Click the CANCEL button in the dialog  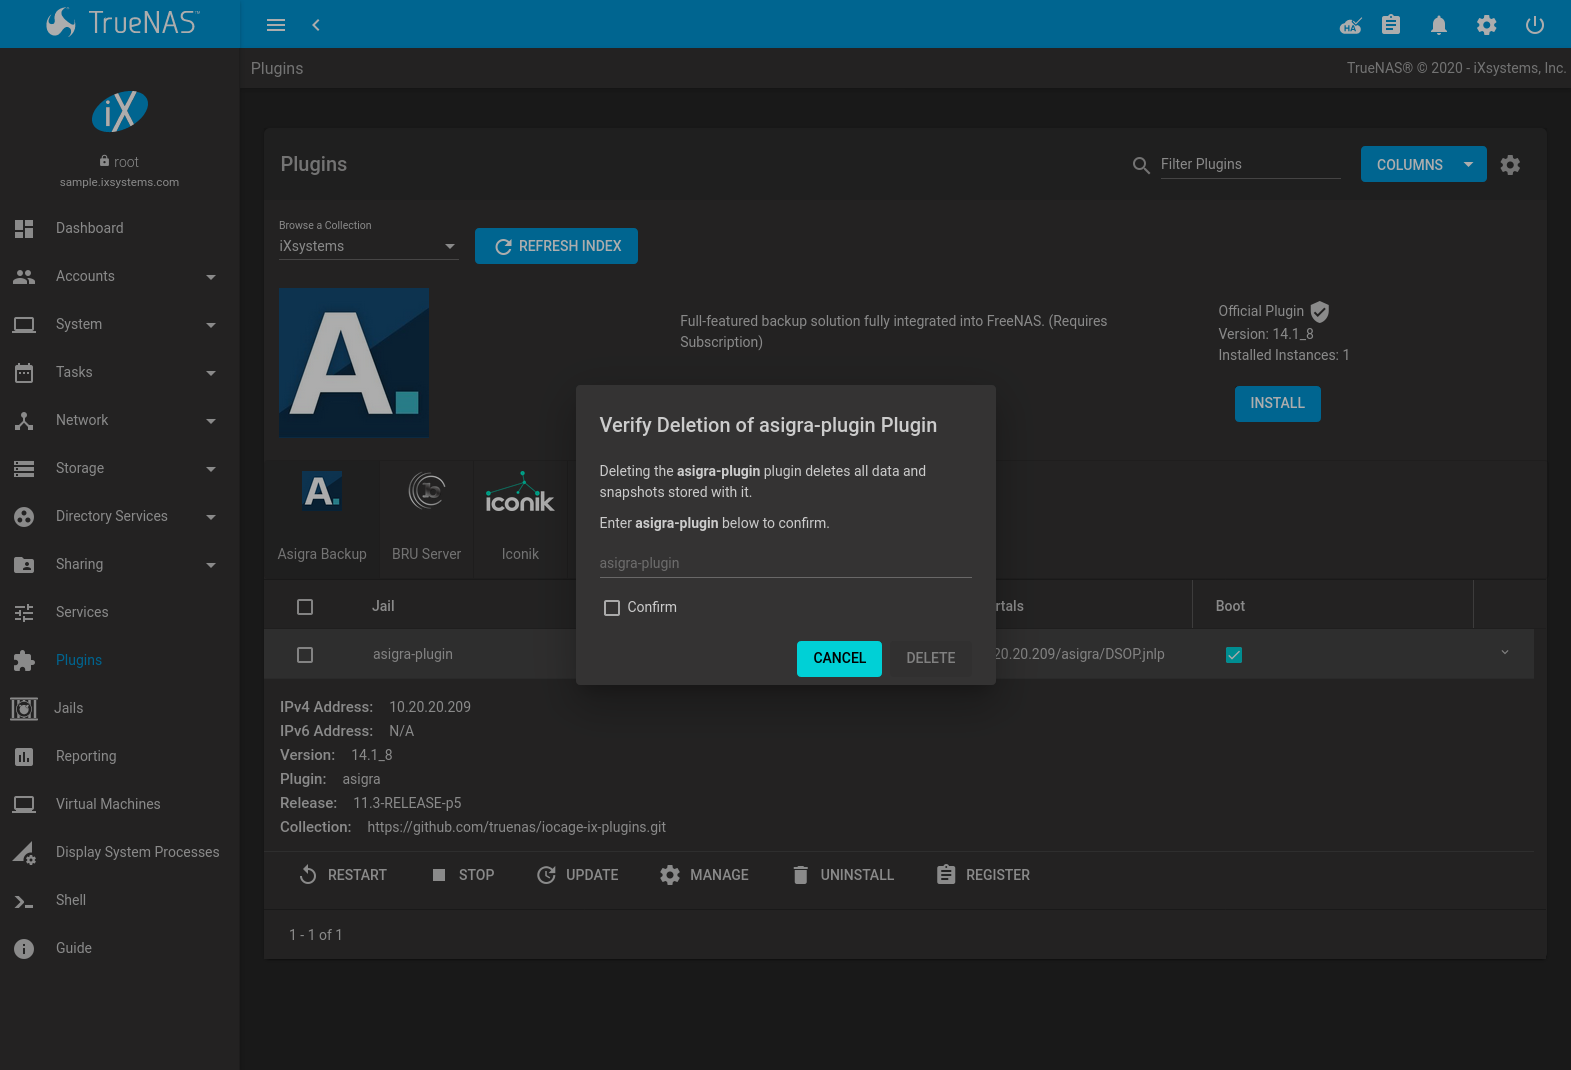coord(839,659)
